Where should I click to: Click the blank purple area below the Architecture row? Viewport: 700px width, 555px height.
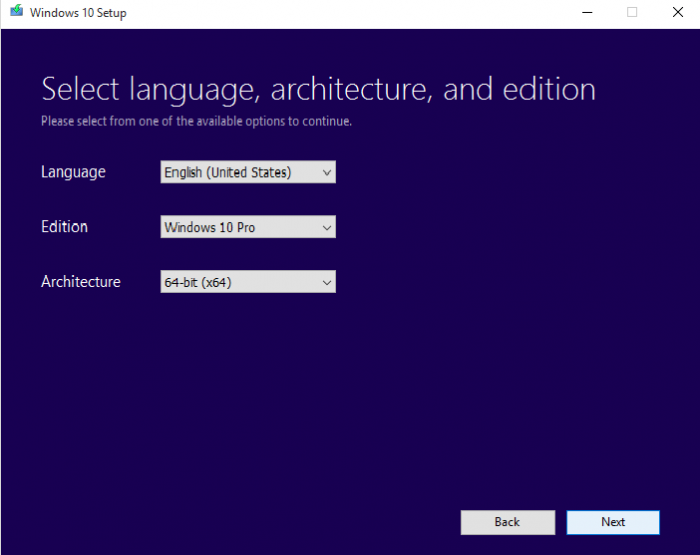(x=350, y=400)
